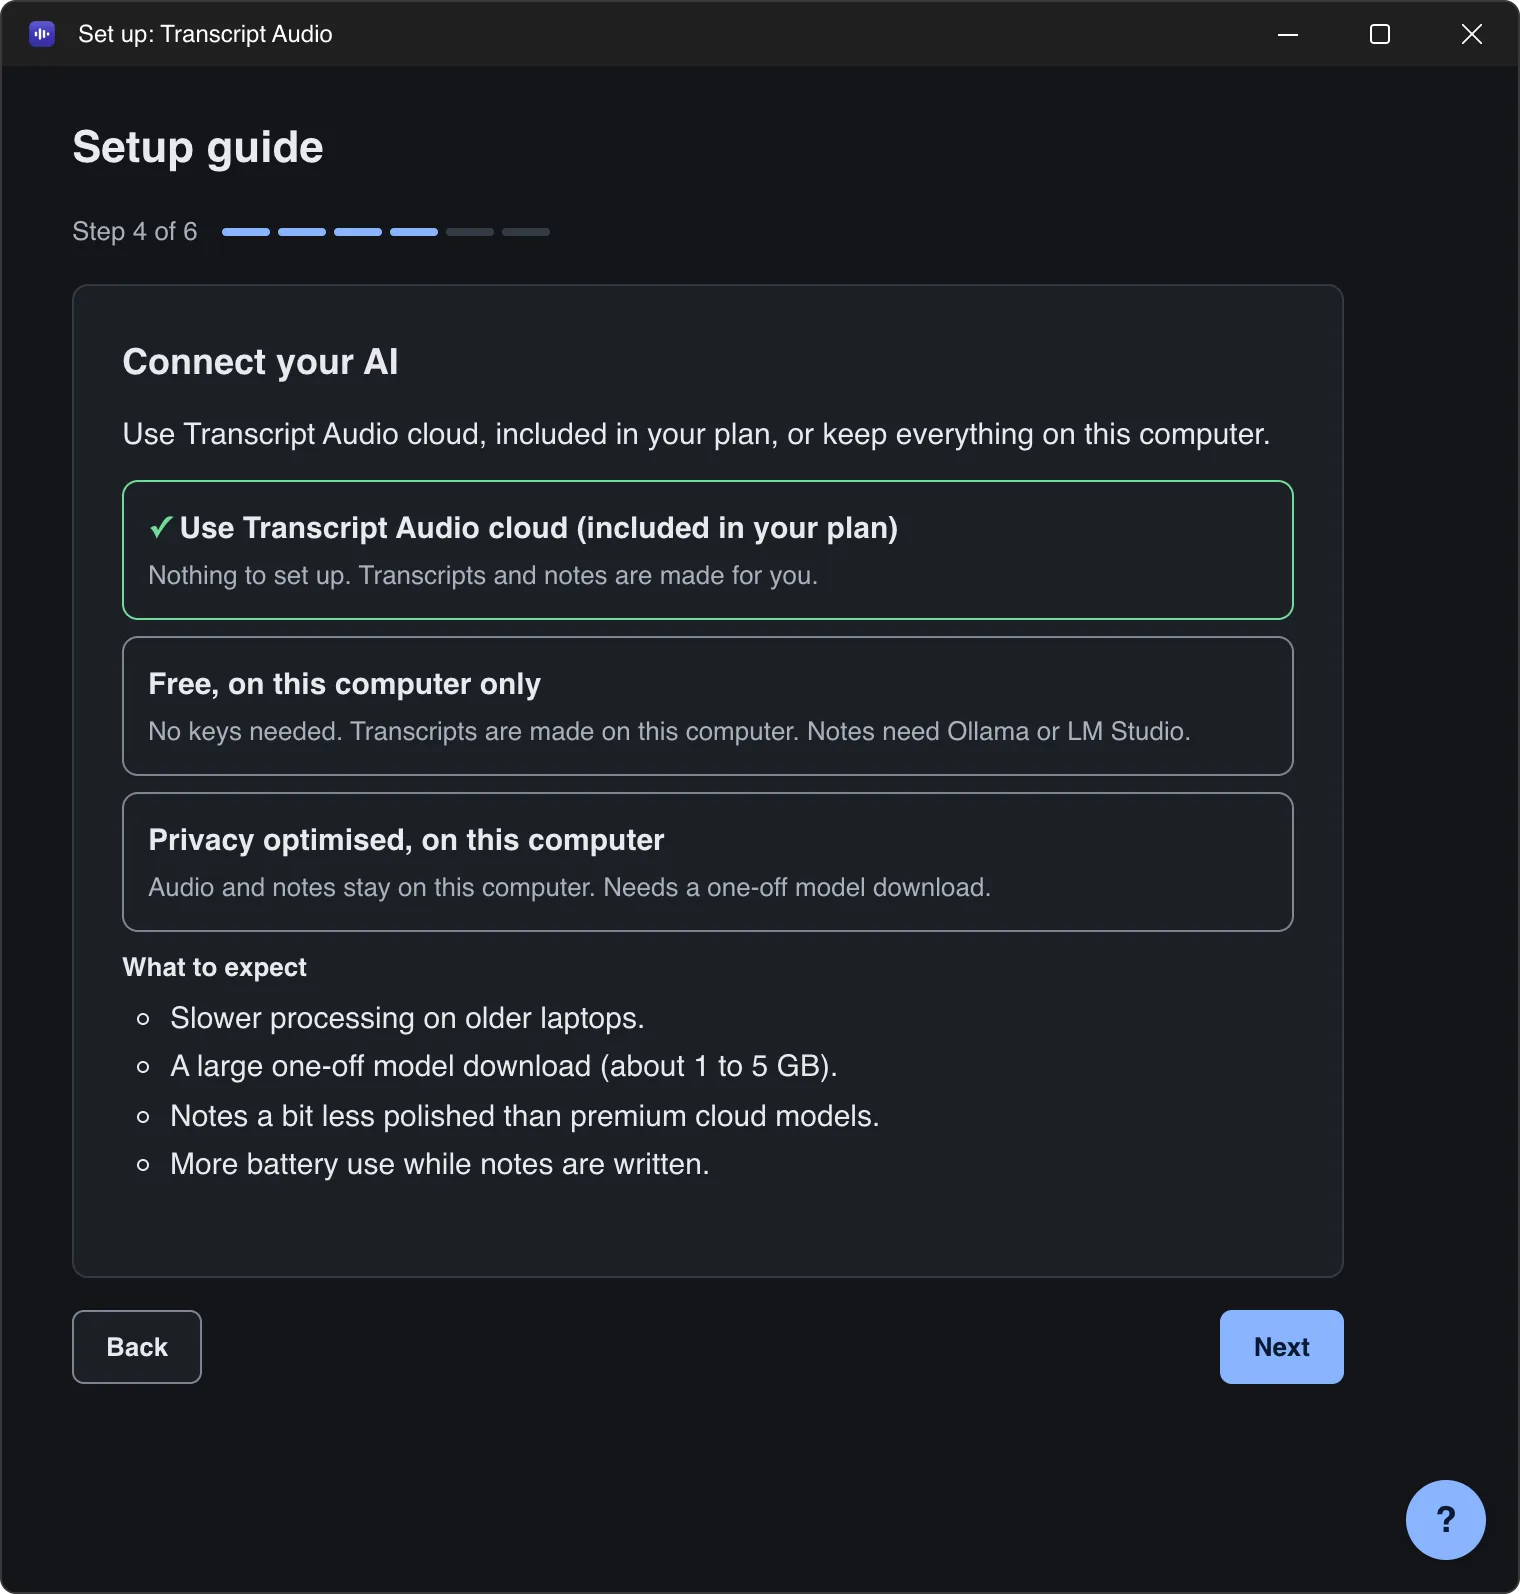Click the green checkmark on cloud option
This screenshot has width=1520, height=1594.
tap(161, 527)
